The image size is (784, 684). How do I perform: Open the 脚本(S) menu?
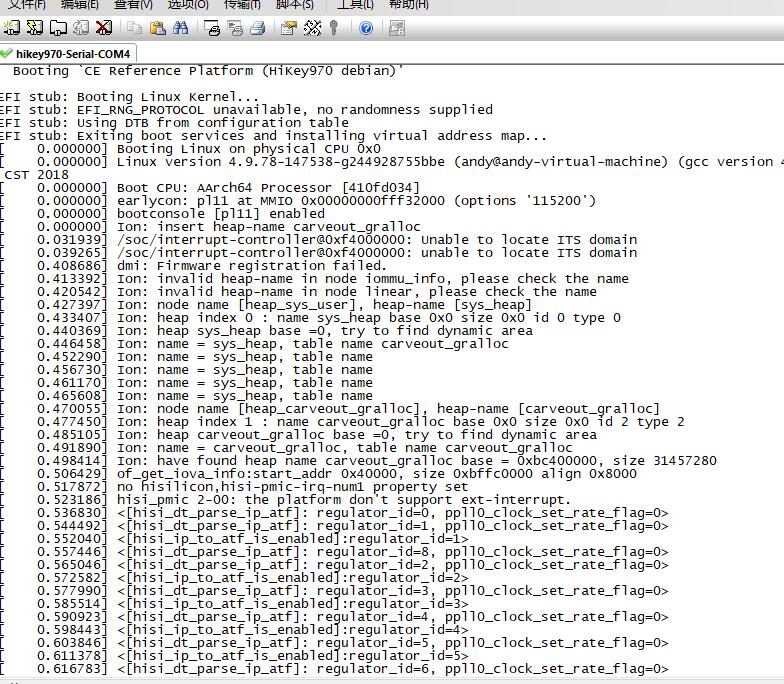click(x=294, y=5)
